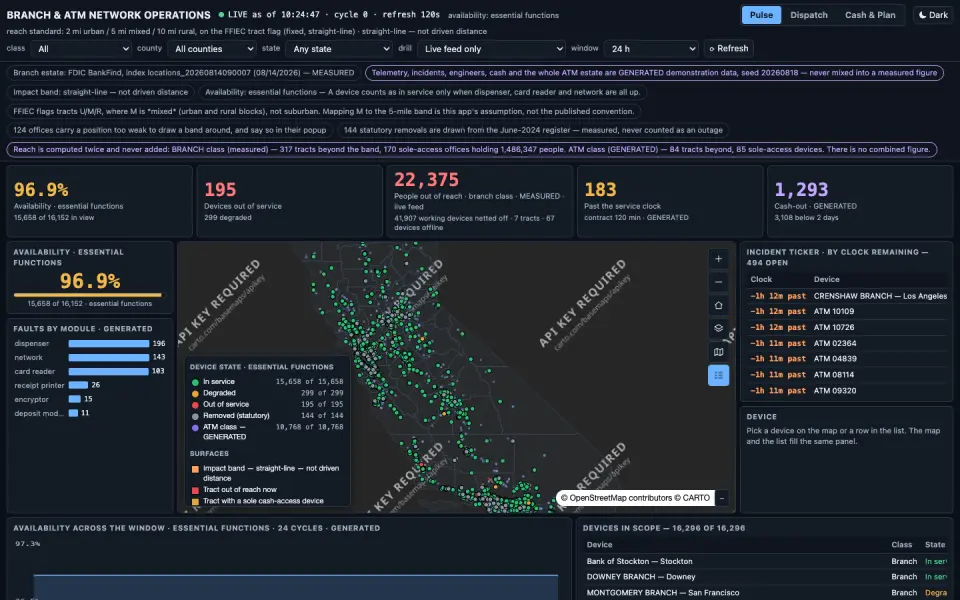Click the 96.9% availability card
Image resolution: width=960 pixels, height=600 pixels.
click(99, 201)
